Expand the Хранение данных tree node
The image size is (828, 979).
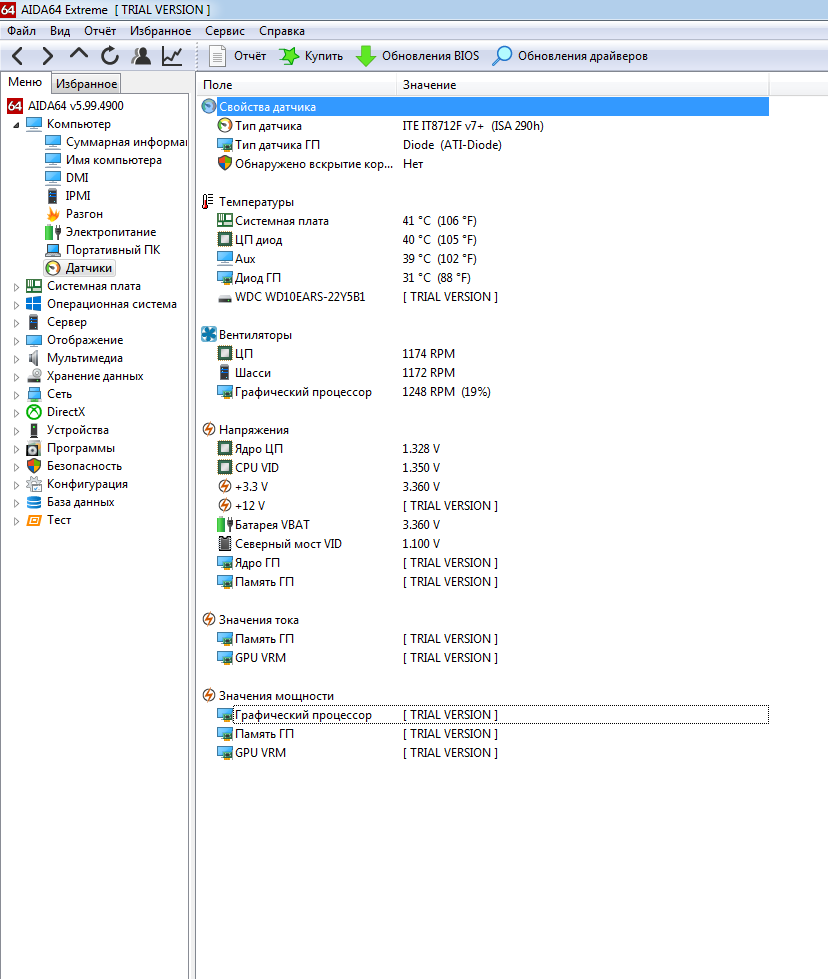pyautogui.click(x=16, y=376)
